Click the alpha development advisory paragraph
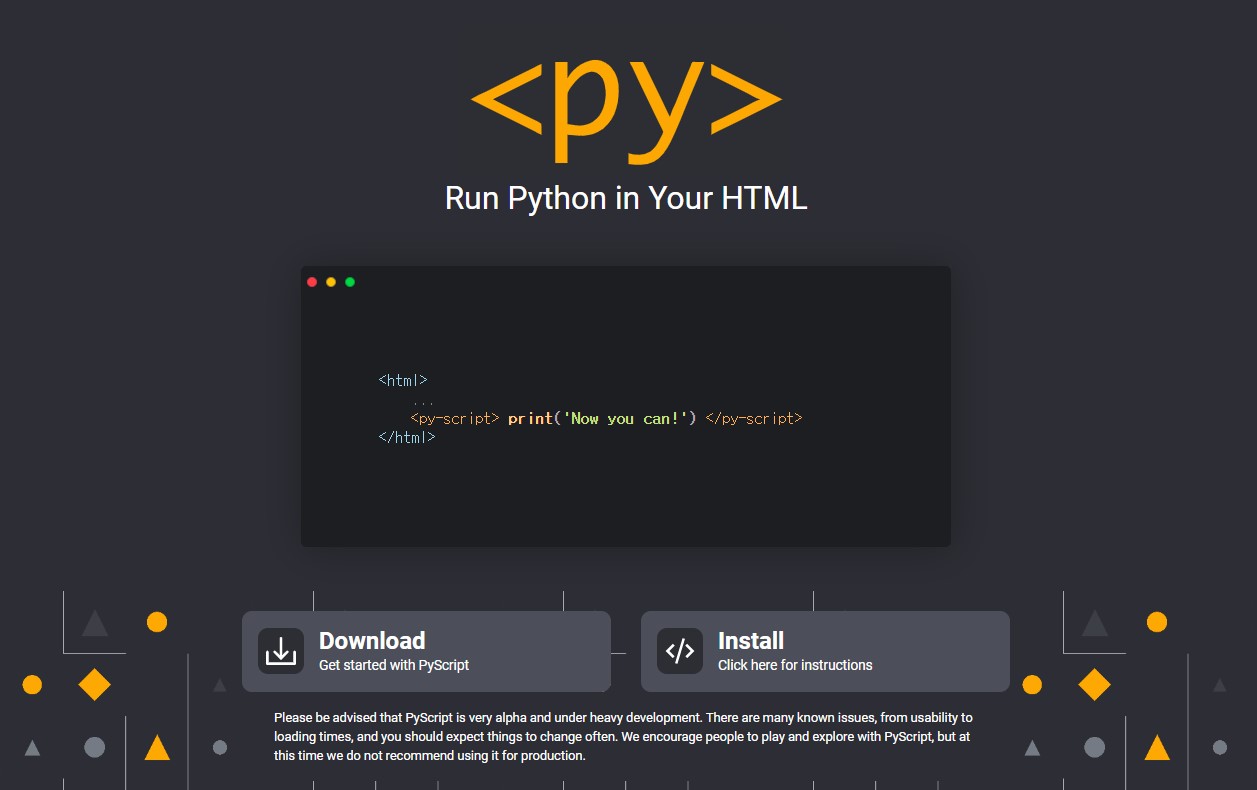Viewport: 1257px width, 790px height. (x=623, y=737)
